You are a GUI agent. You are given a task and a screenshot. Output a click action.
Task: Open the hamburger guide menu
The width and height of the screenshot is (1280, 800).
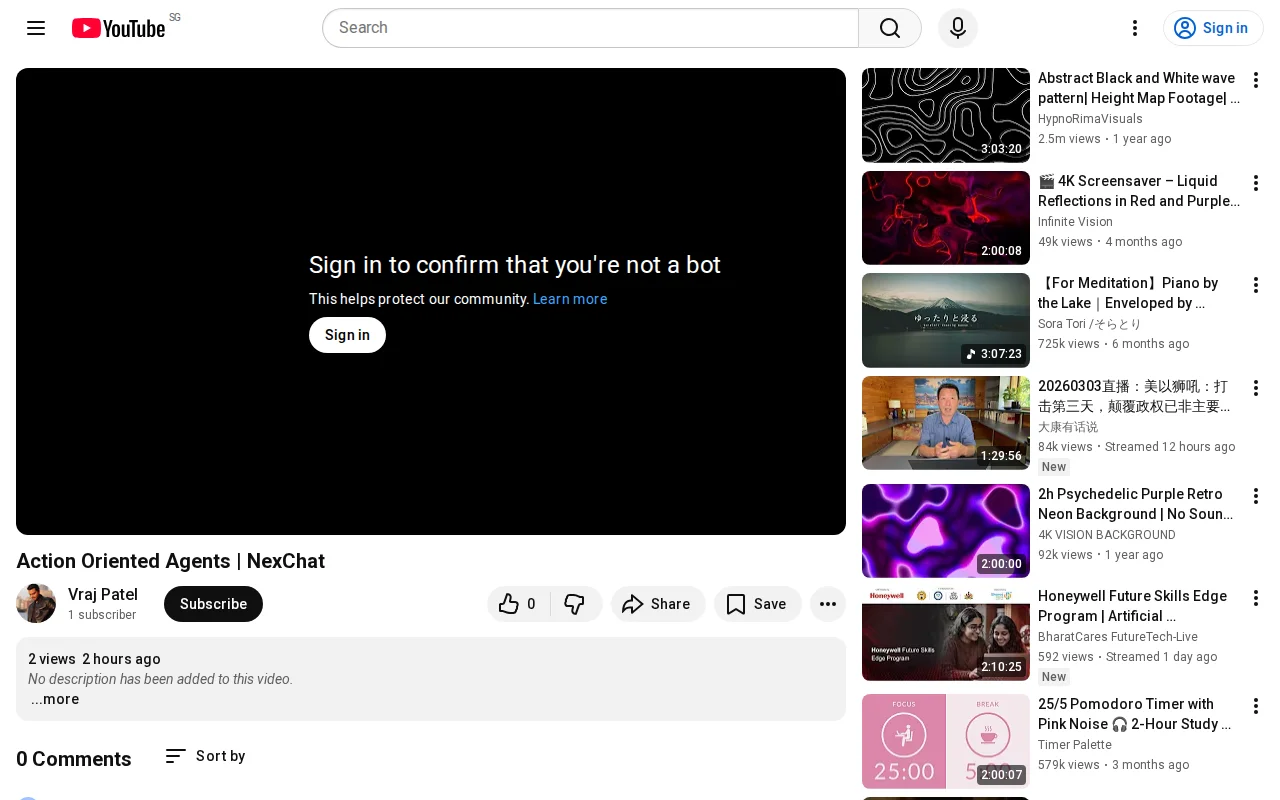(36, 28)
